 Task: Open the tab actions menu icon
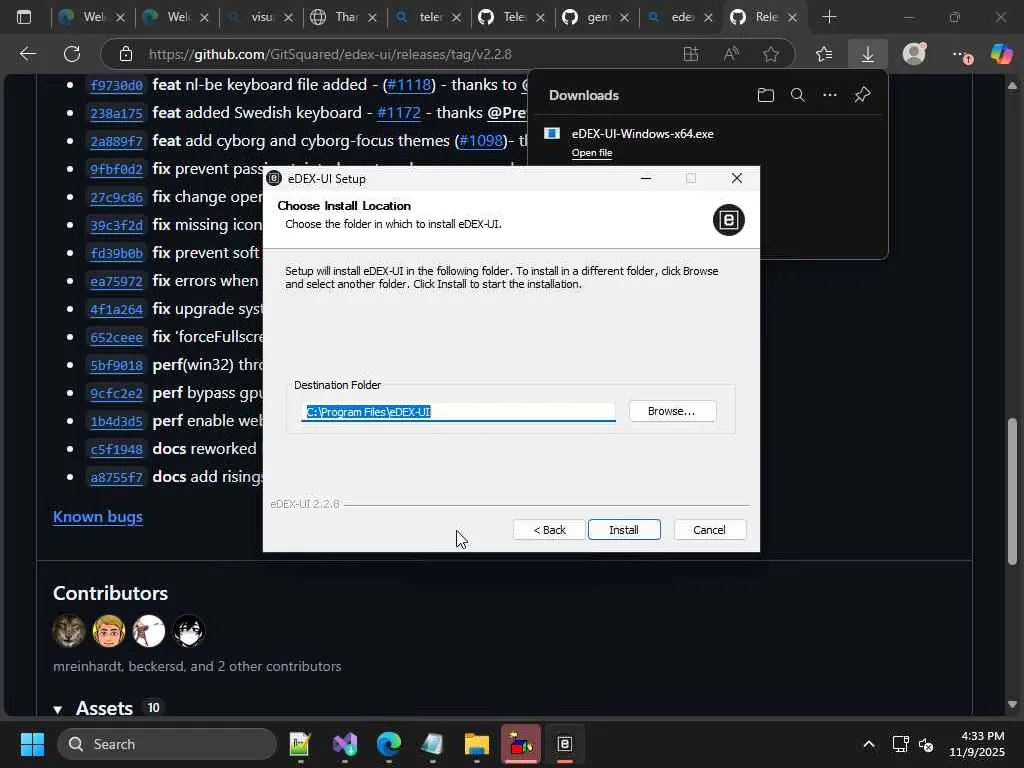pyautogui.click(x=24, y=17)
